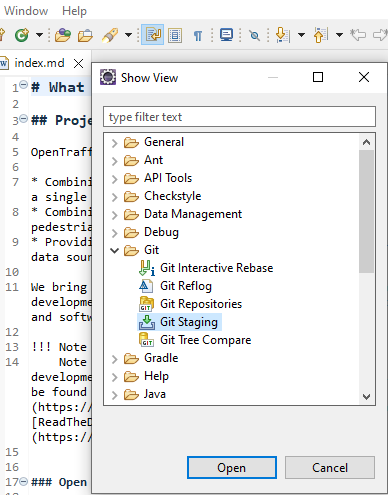Image resolution: width=388 pixels, height=495 pixels.
Task: Open the Window menu
Action: 26,11
